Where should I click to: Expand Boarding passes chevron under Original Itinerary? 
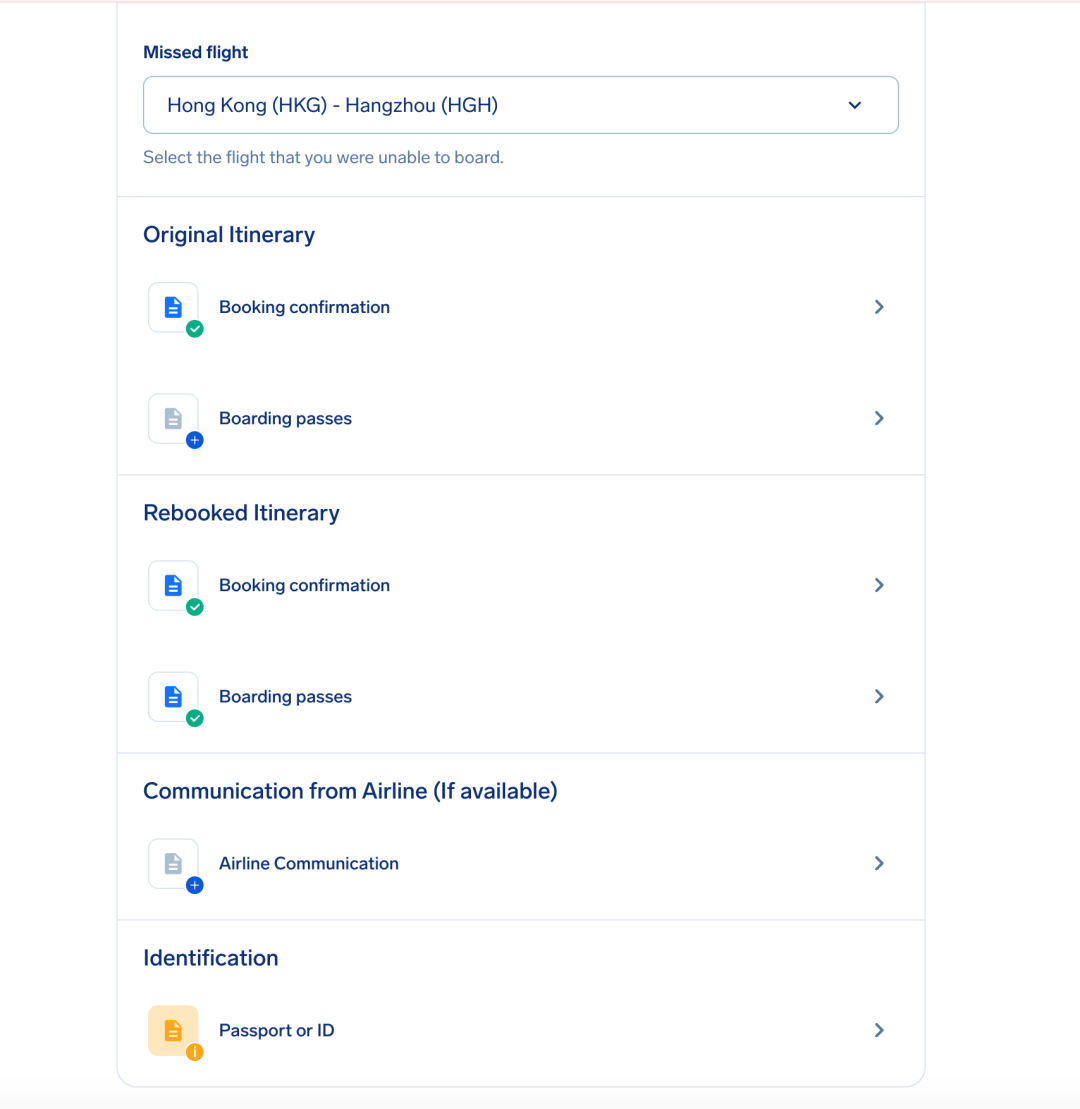click(x=879, y=418)
